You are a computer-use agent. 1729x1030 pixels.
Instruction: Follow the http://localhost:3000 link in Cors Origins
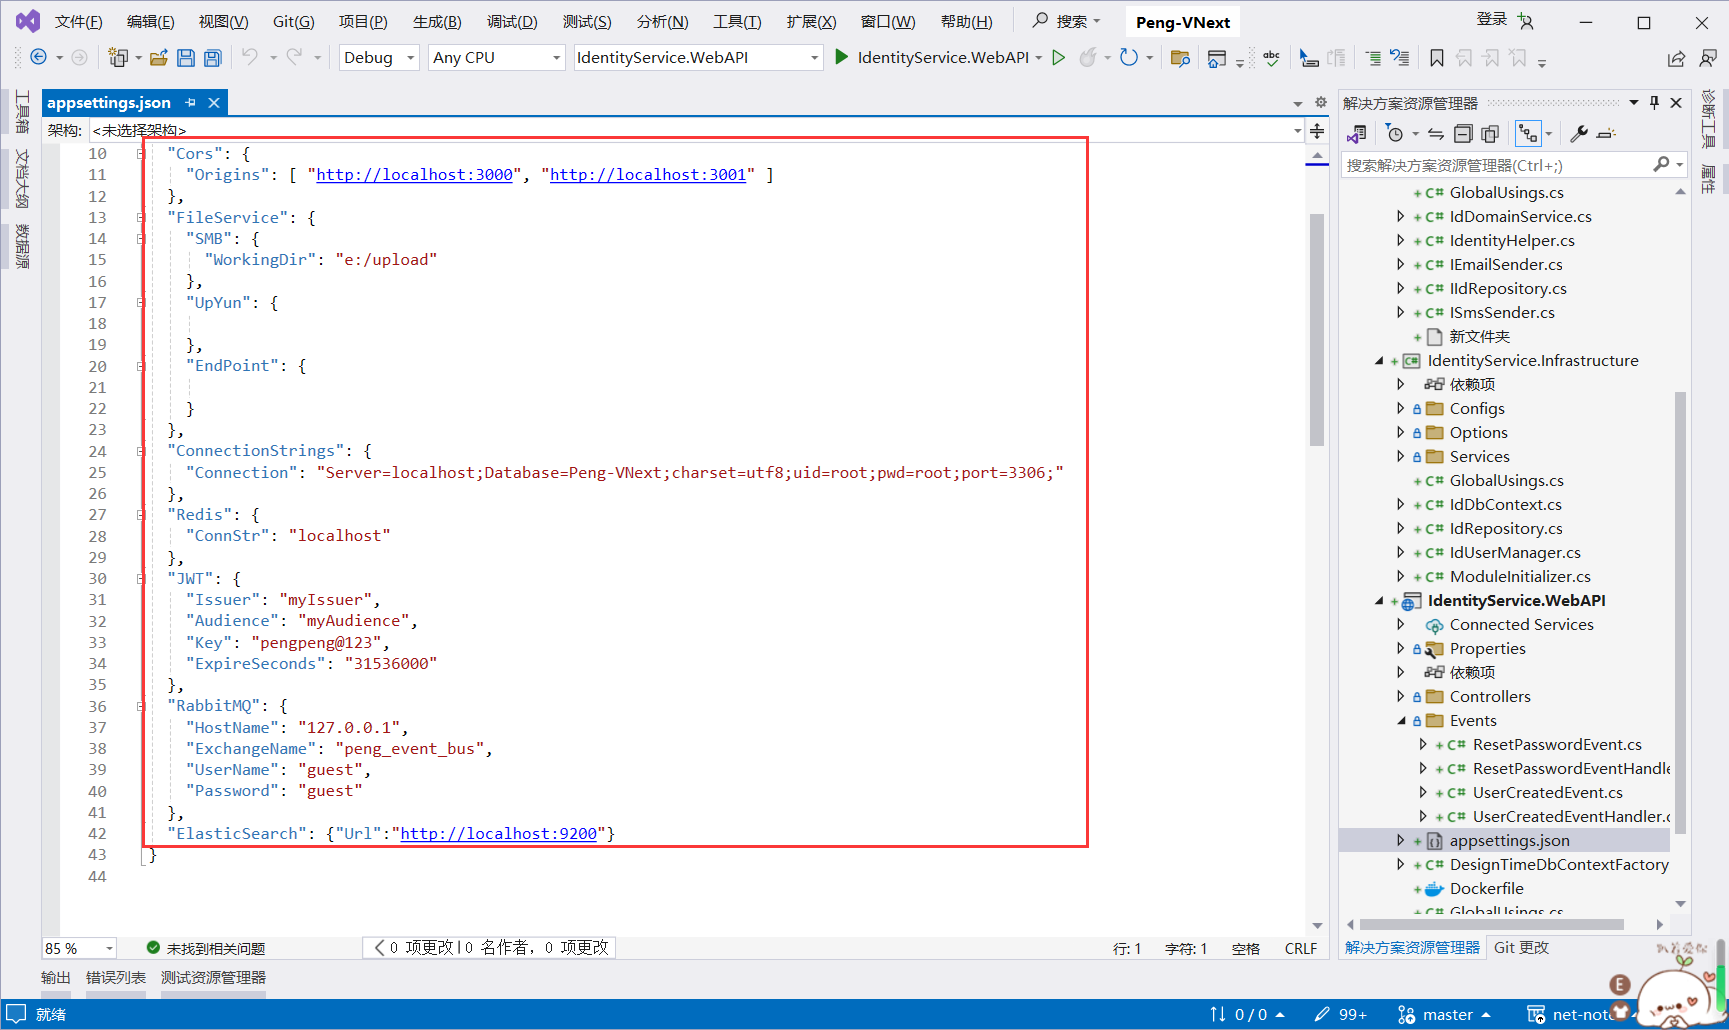(414, 175)
